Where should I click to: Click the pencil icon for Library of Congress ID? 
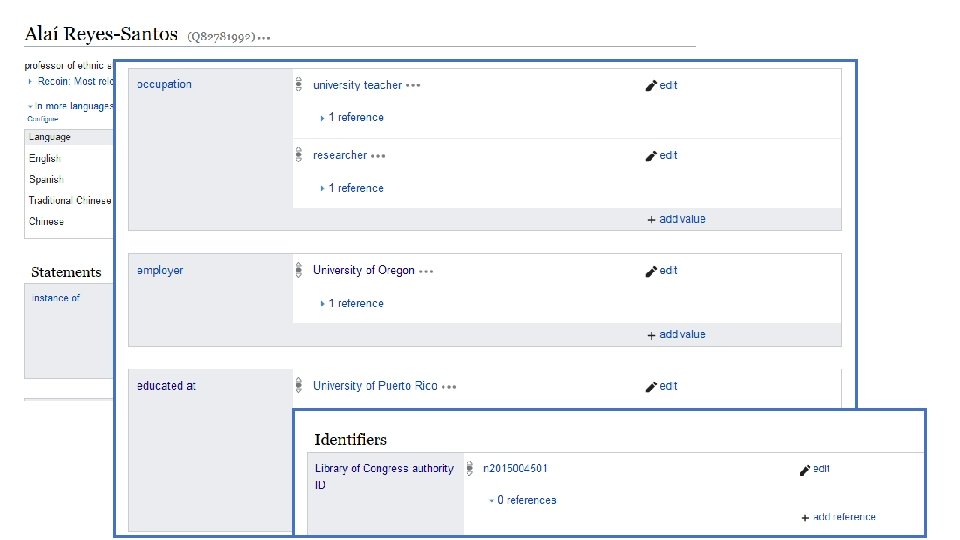coord(805,469)
